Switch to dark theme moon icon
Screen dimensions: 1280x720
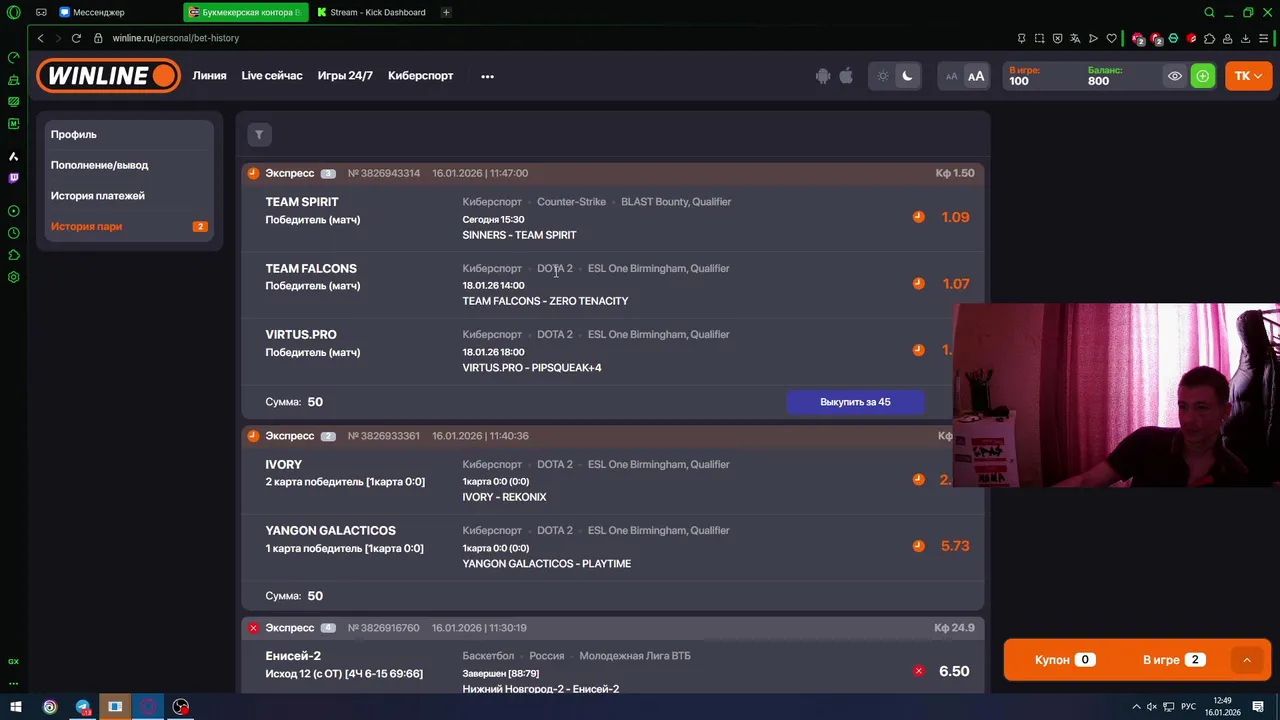tap(907, 76)
